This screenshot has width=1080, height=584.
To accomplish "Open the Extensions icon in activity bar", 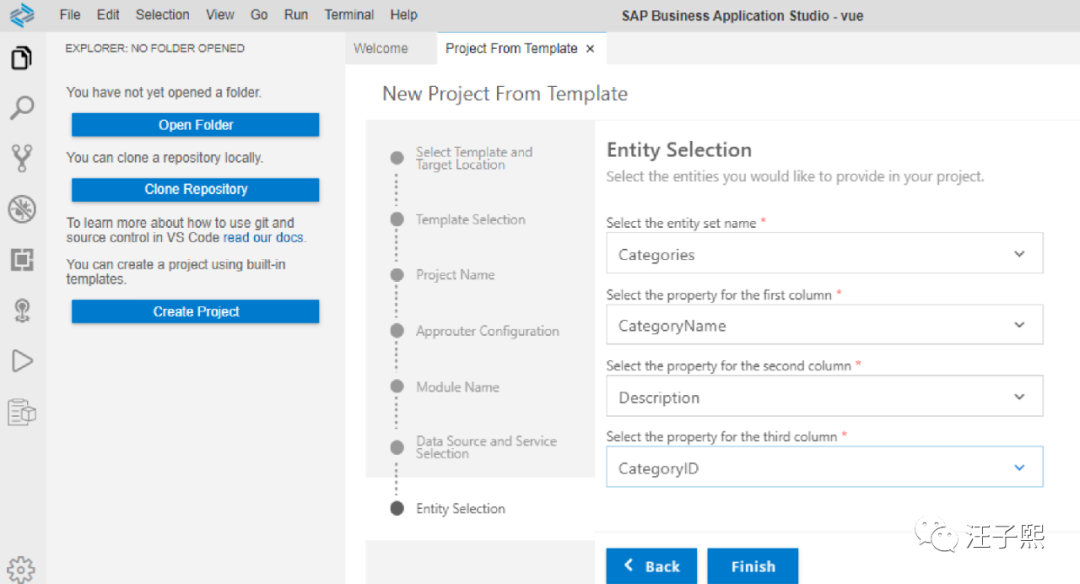I will click(21, 260).
